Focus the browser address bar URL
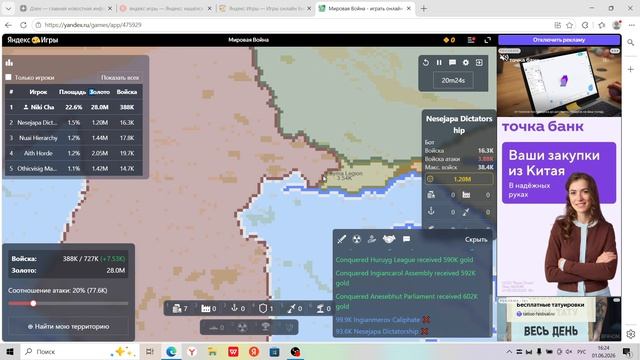Screen dimensions: 640x360 pyautogui.click(x=93, y=25)
